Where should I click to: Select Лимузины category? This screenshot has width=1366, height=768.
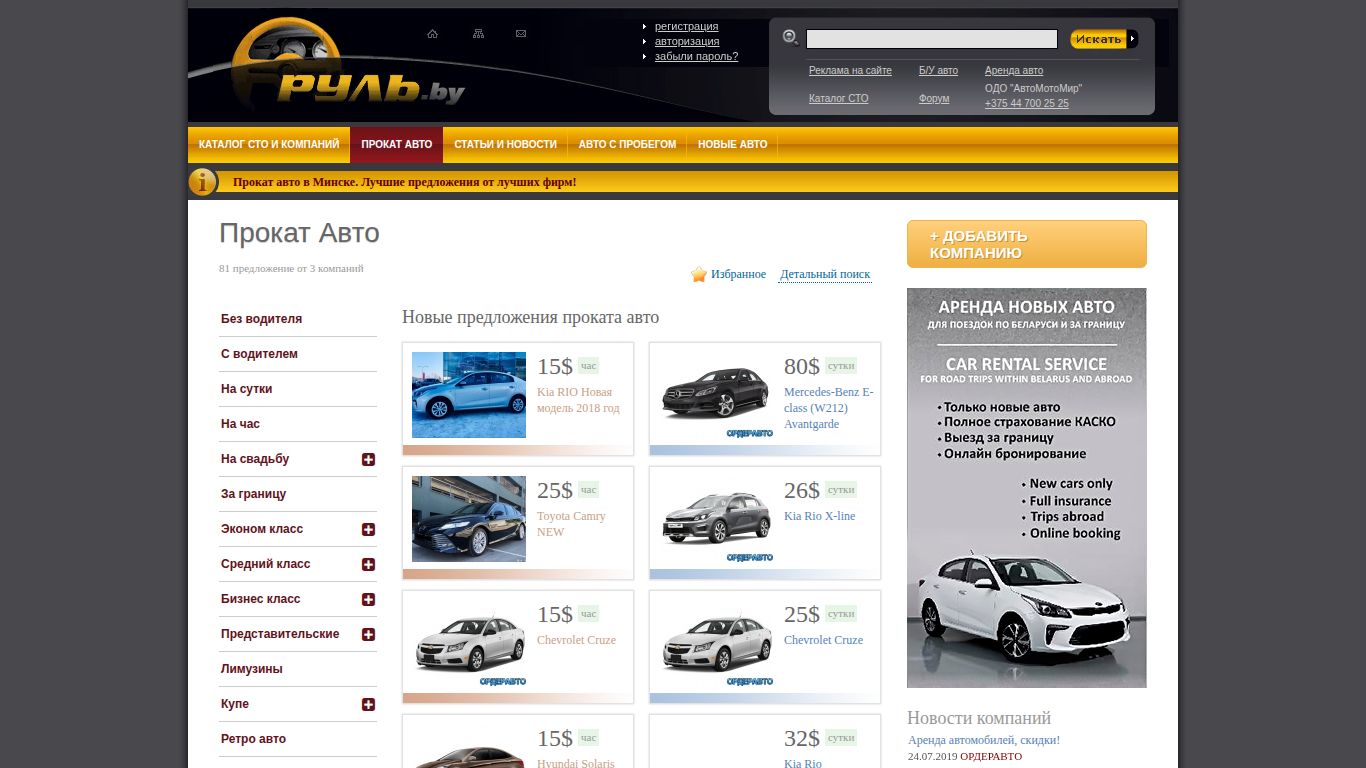(x=251, y=669)
